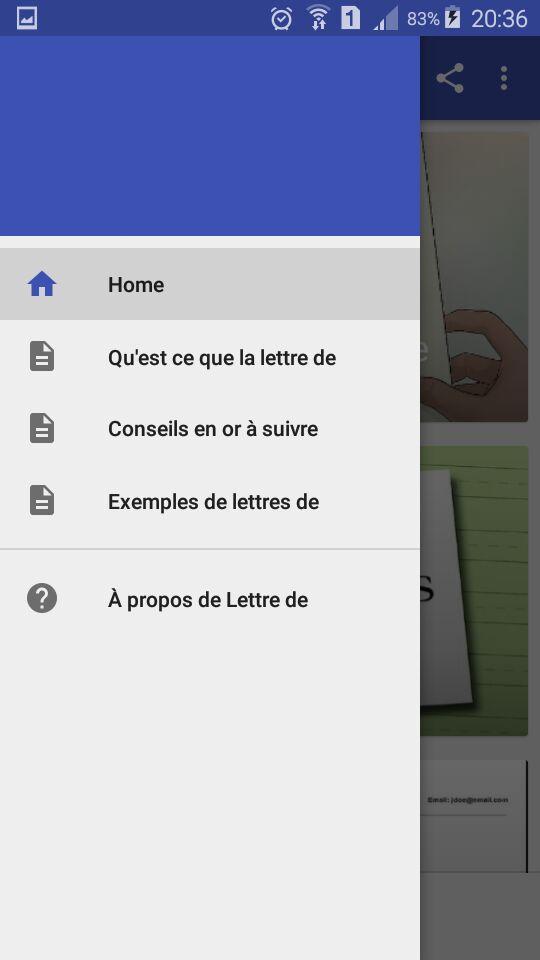This screenshot has height=960, width=540.
Task: Tap the dimmed hand holding letter image
Action: (474, 277)
